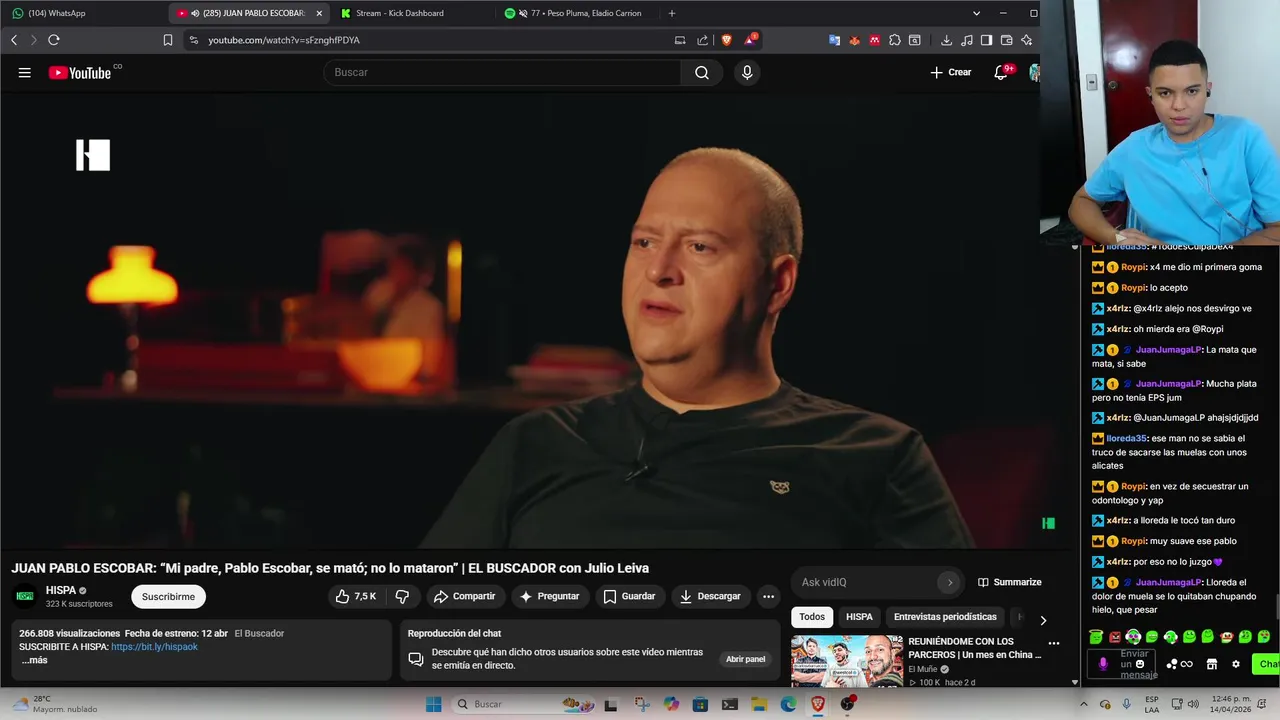
Task: Start voice search with the microphone icon
Action: point(747,72)
